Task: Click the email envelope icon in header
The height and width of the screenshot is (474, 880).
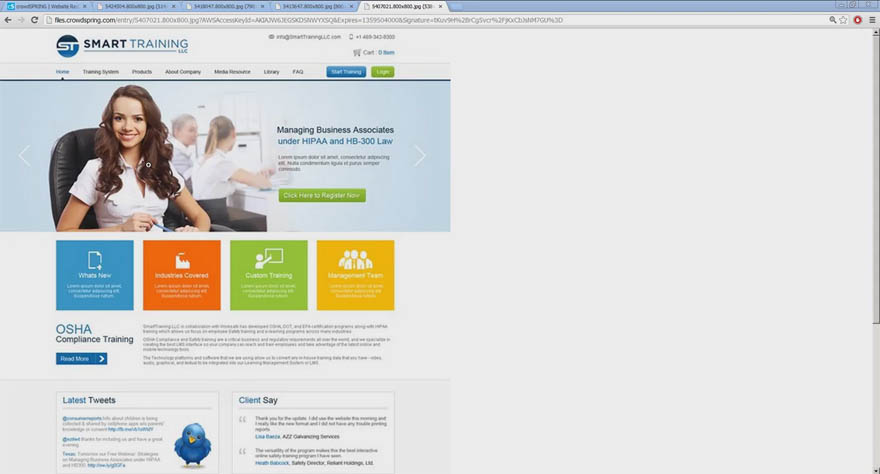Action: click(271, 36)
